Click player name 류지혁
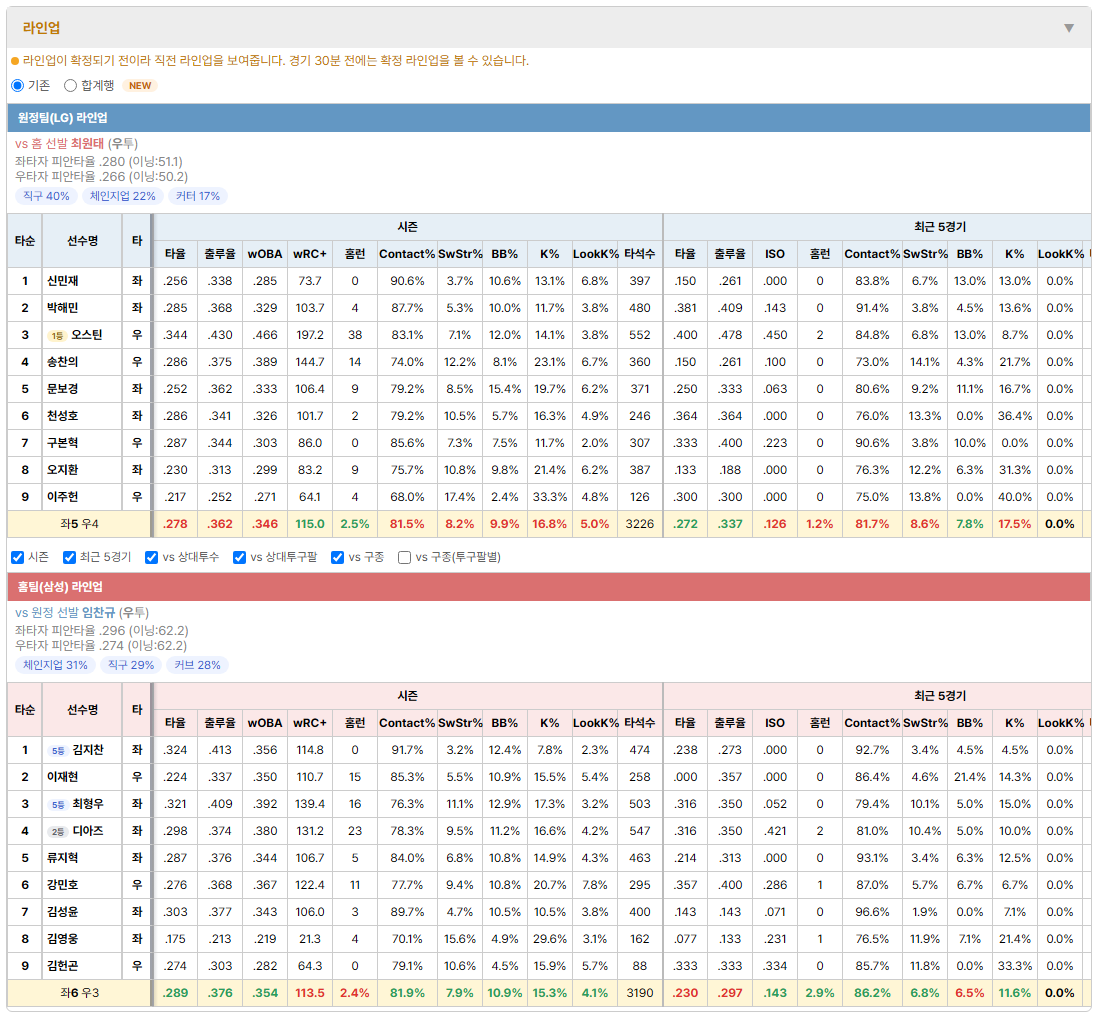The image size is (1098, 1018). (x=62, y=858)
